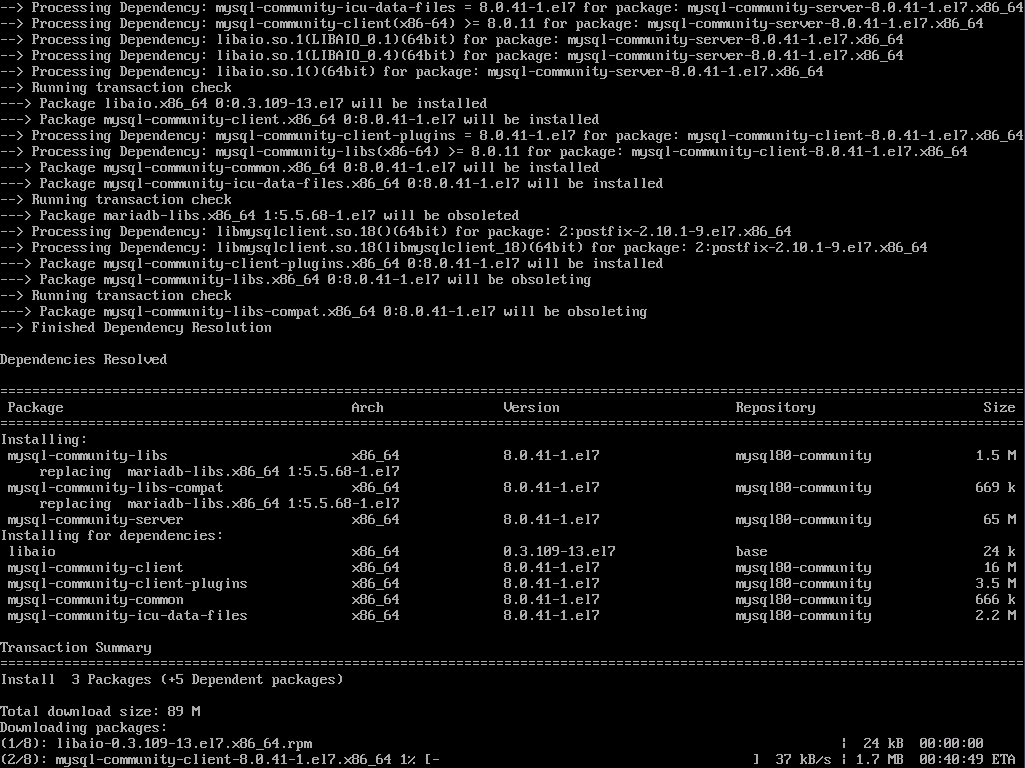The height and width of the screenshot is (768, 1025).
Task: Click the libaio version '0.3.109-13.el7' cell
Action: [560, 552]
